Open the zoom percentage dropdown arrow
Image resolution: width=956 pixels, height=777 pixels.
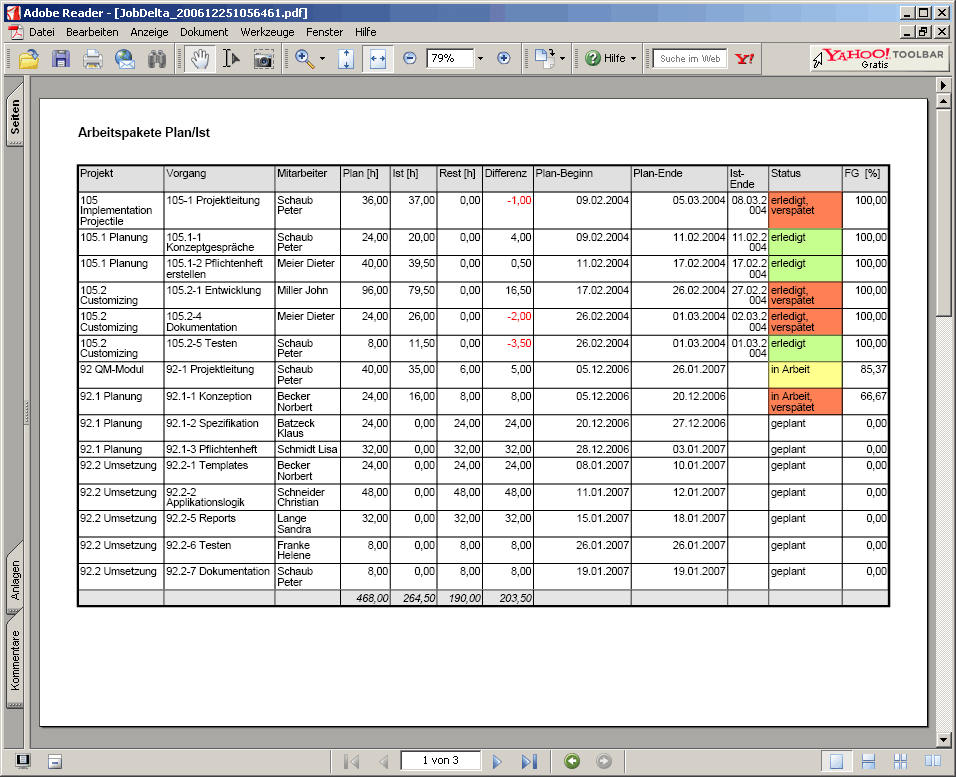click(480, 59)
